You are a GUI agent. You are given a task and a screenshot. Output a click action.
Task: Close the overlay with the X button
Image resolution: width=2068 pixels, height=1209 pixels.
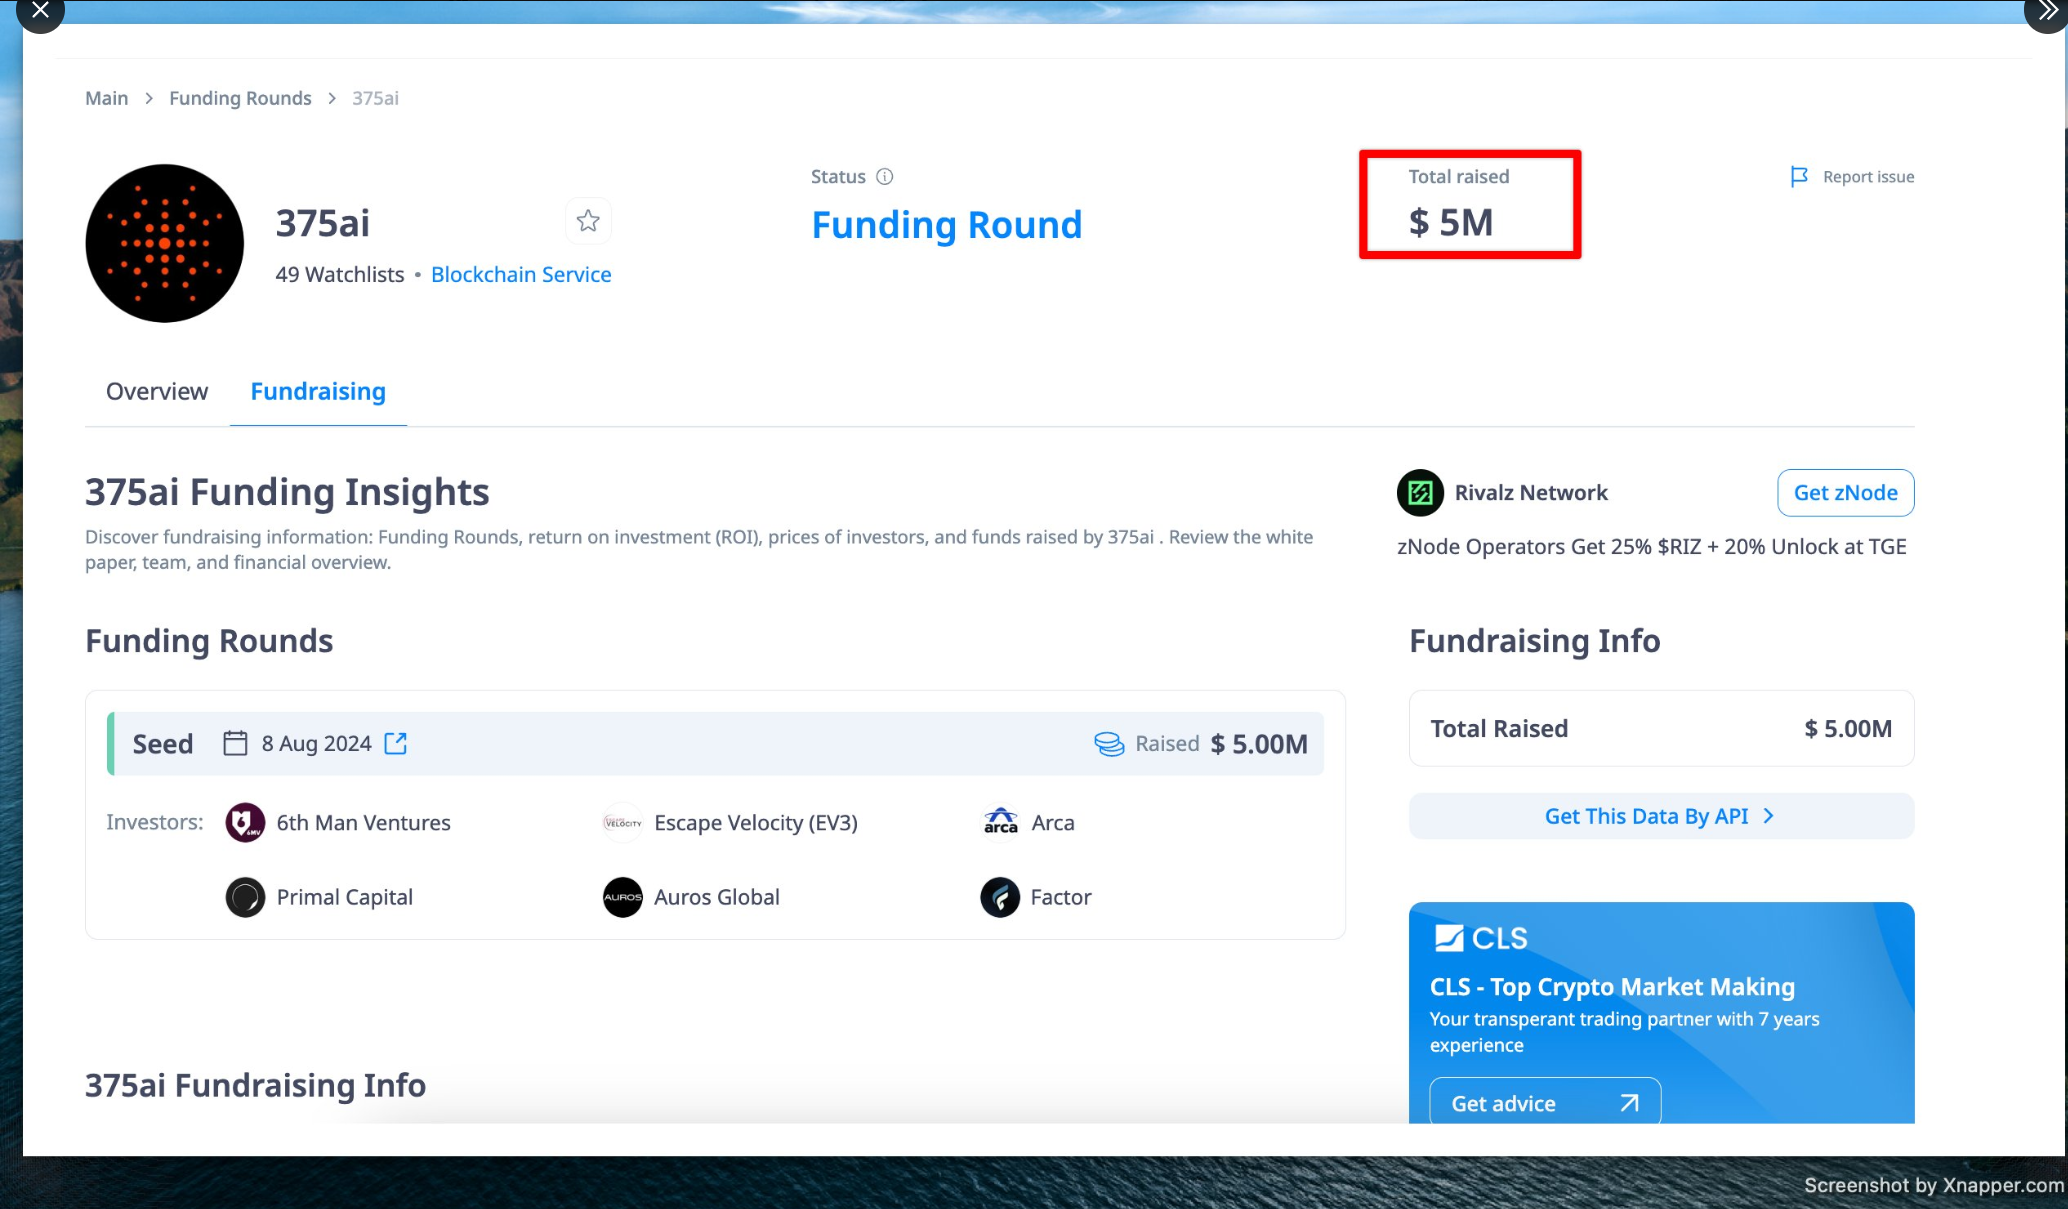coord(40,10)
